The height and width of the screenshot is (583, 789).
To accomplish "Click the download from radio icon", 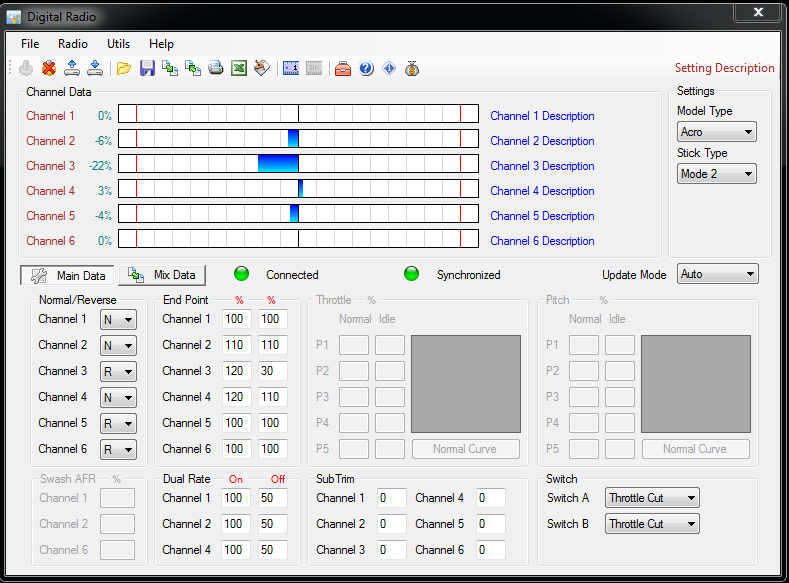I will (95, 68).
